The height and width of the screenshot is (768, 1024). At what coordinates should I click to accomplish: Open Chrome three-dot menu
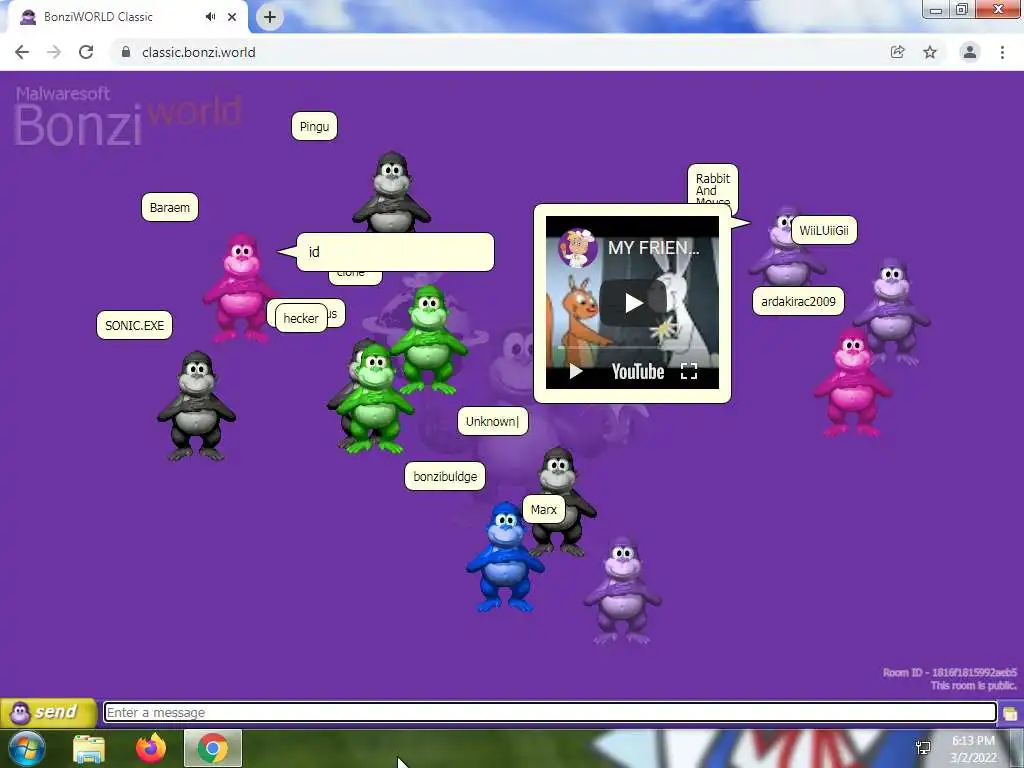(1002, 52)
